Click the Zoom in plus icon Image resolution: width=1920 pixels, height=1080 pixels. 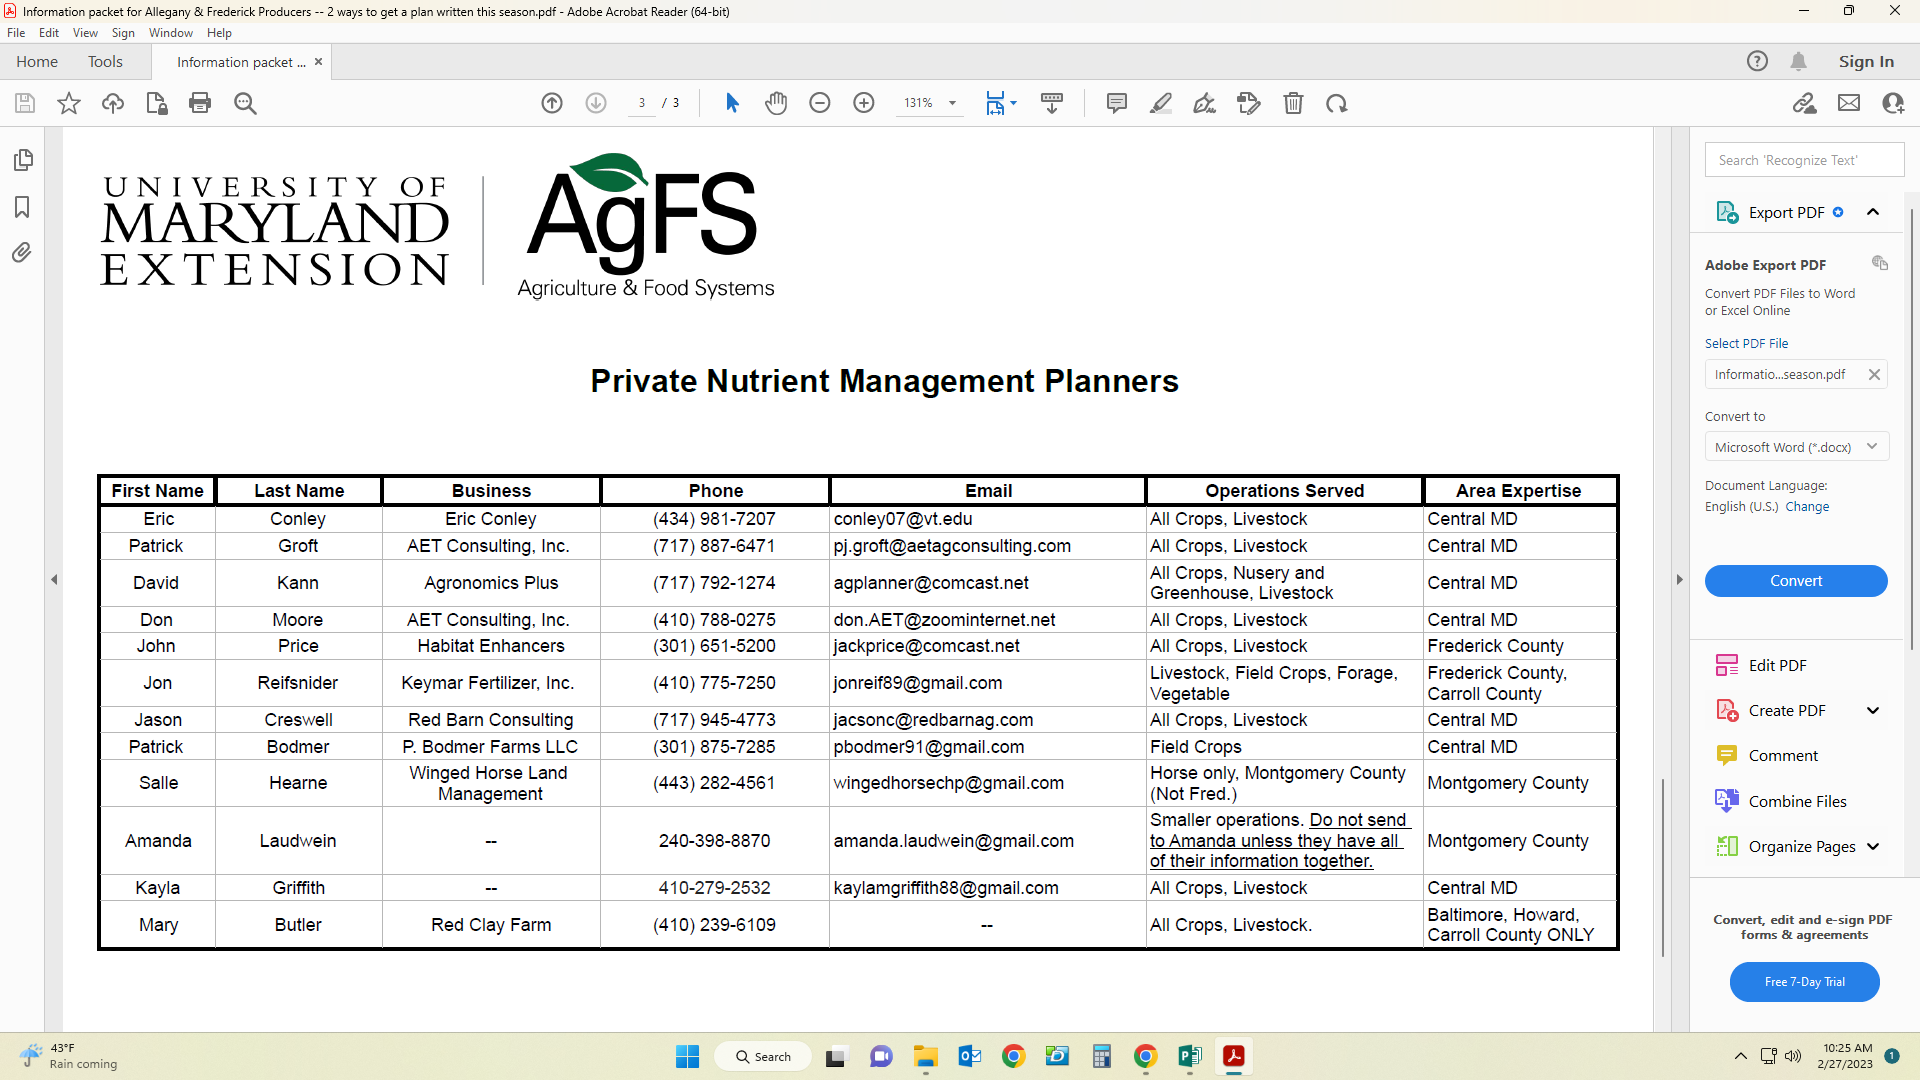[864, 103]
